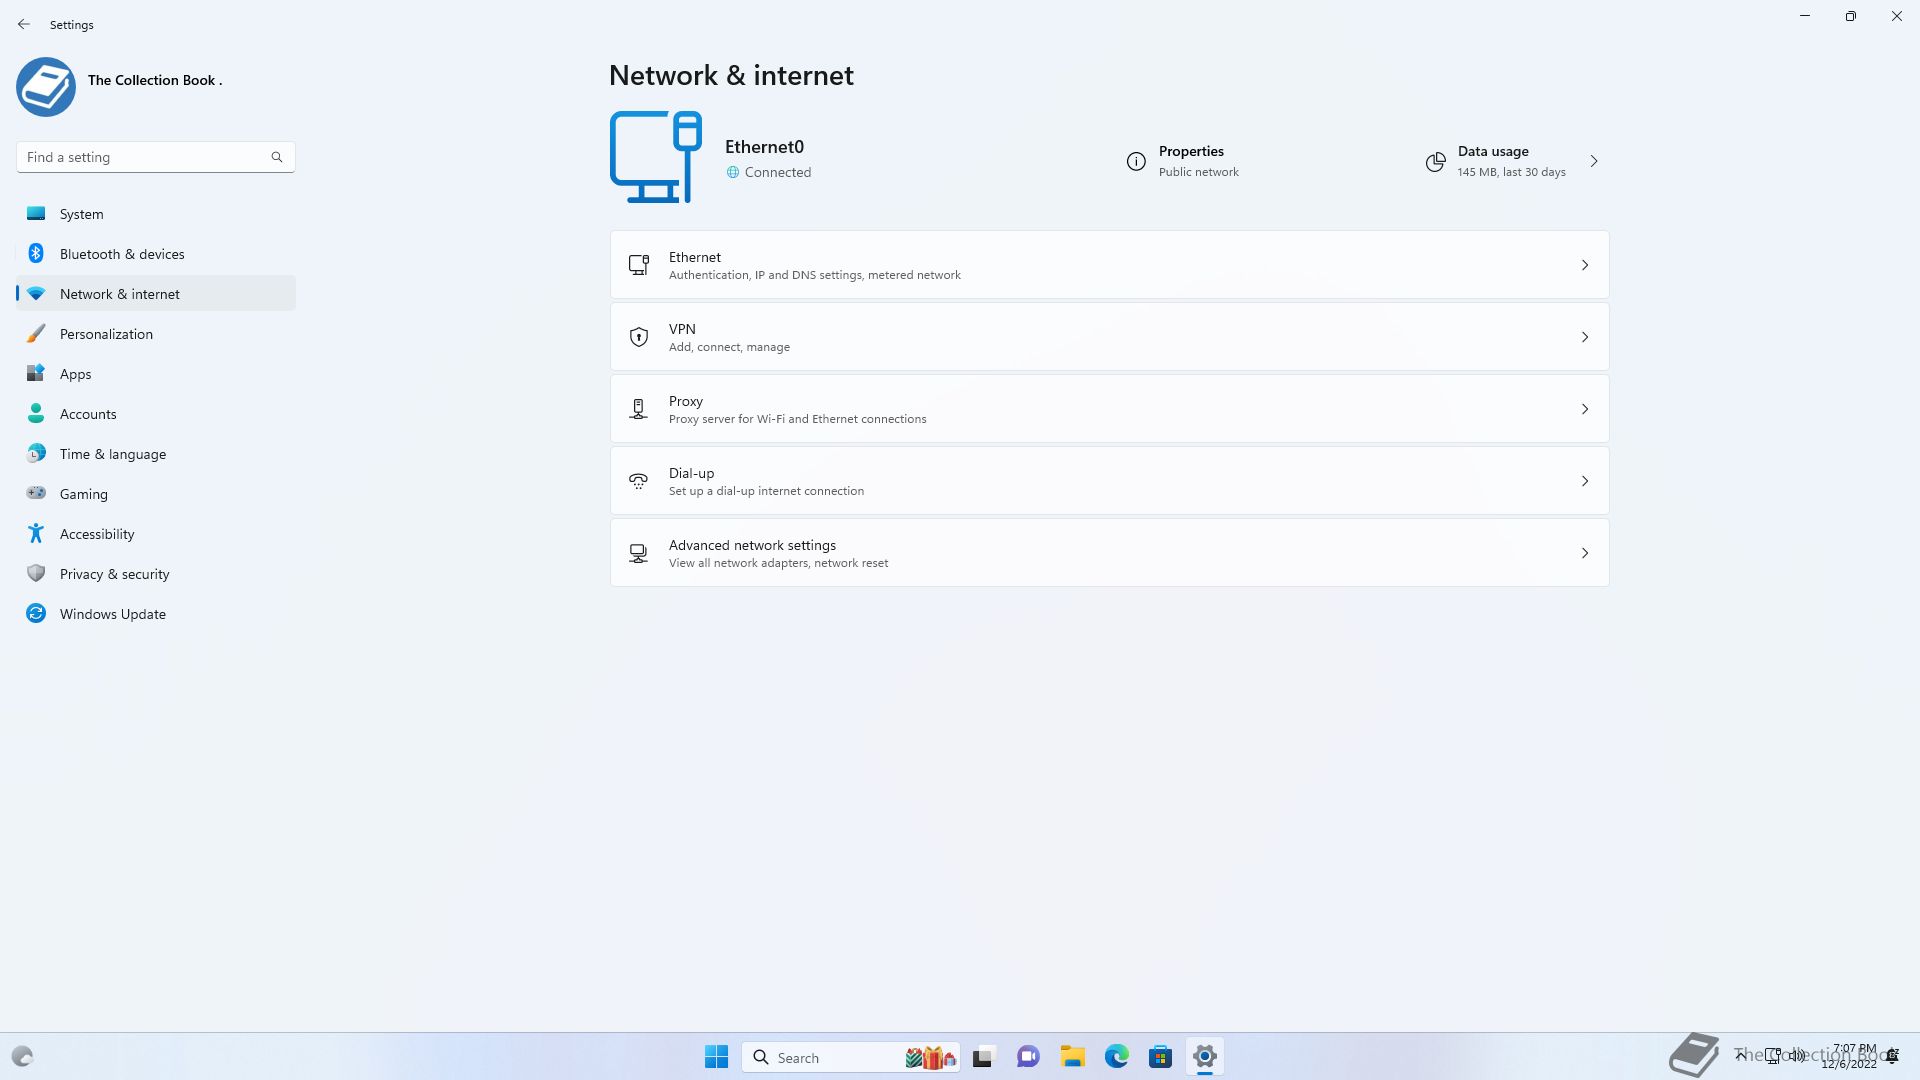Click the Data usage pie chart icon
The image size is (1920, 1080).
(1435, 162)
